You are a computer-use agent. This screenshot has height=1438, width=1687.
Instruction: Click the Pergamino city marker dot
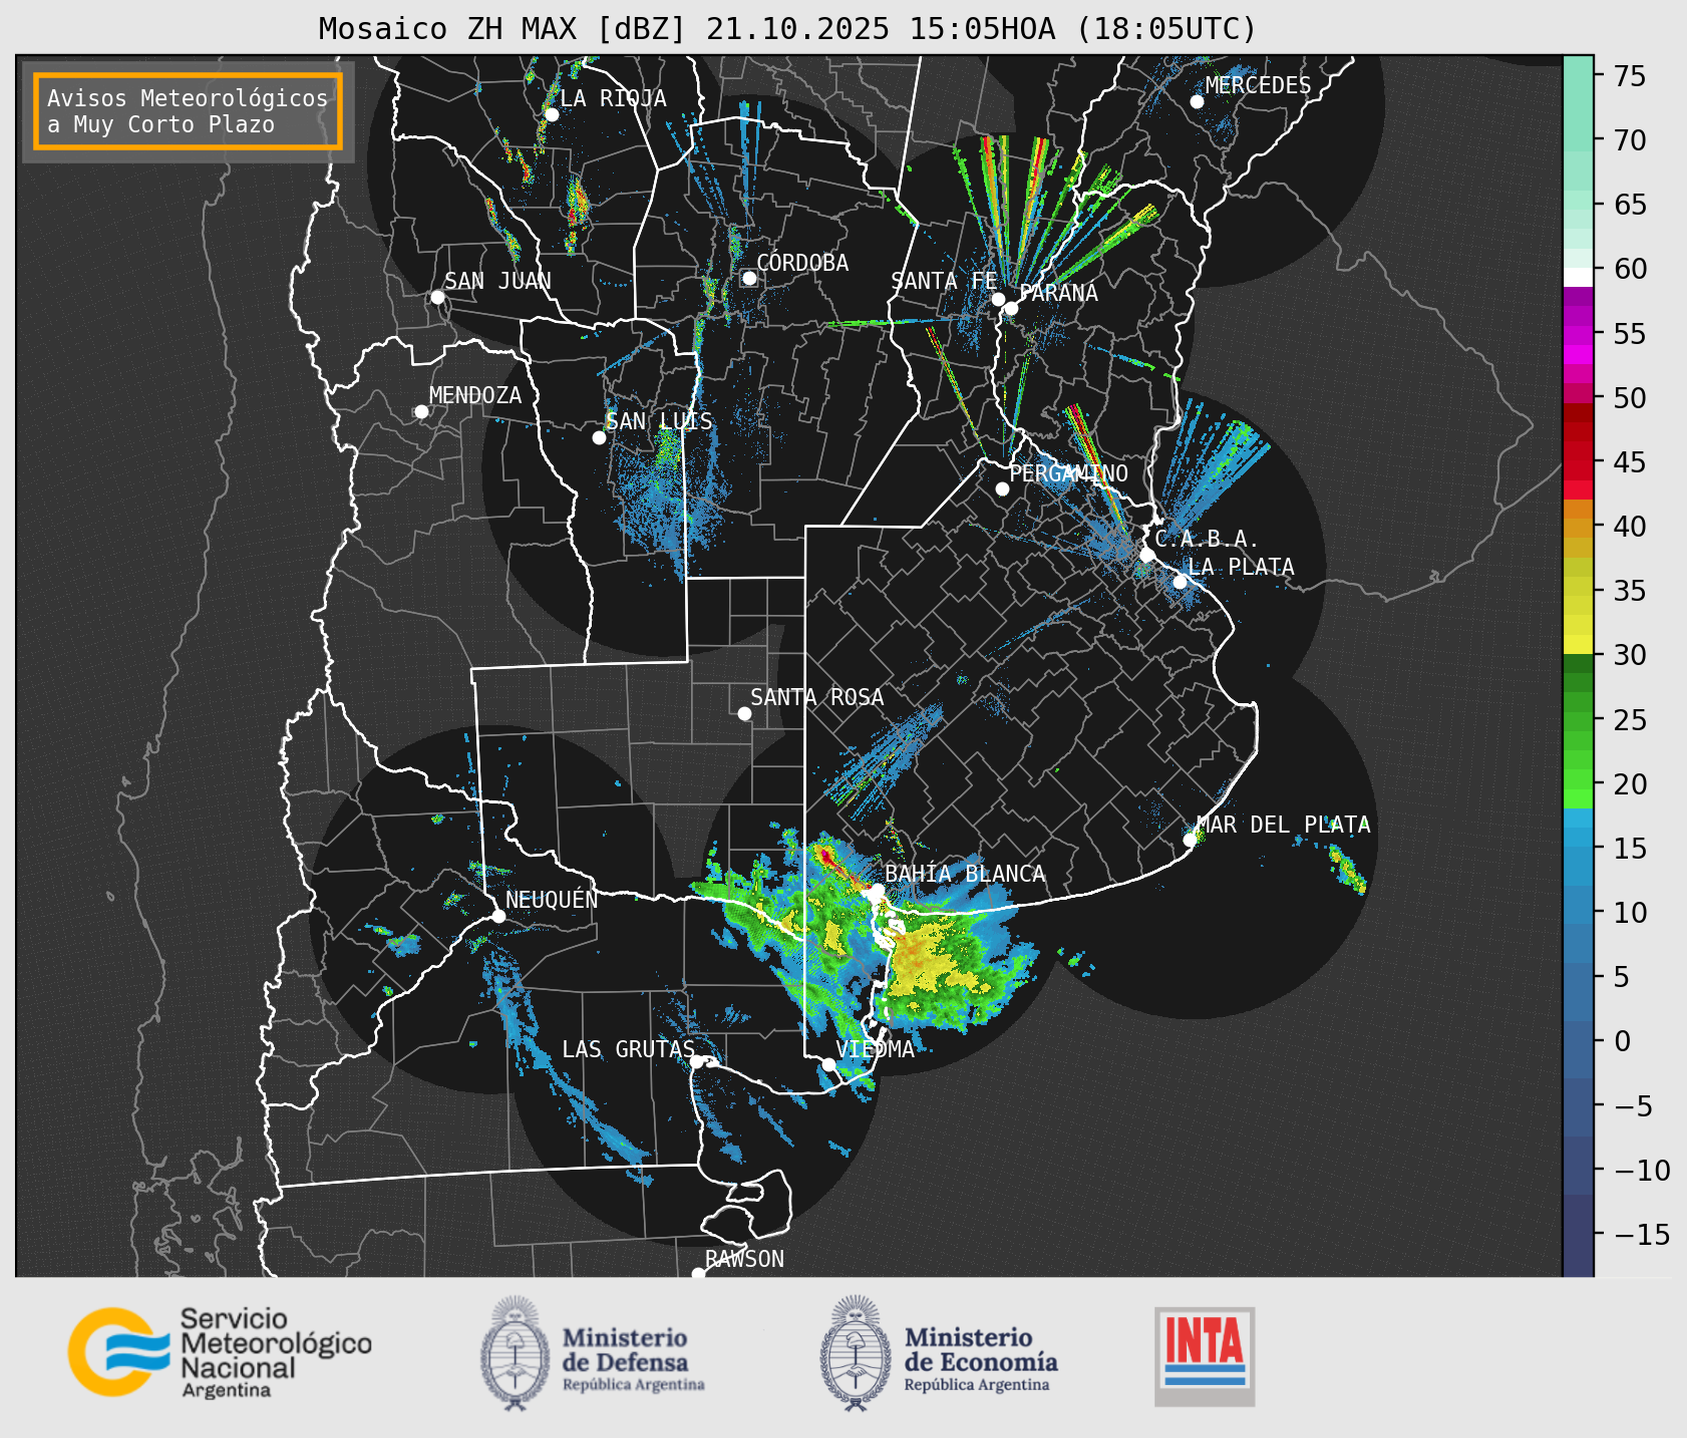click(1002, 489)
